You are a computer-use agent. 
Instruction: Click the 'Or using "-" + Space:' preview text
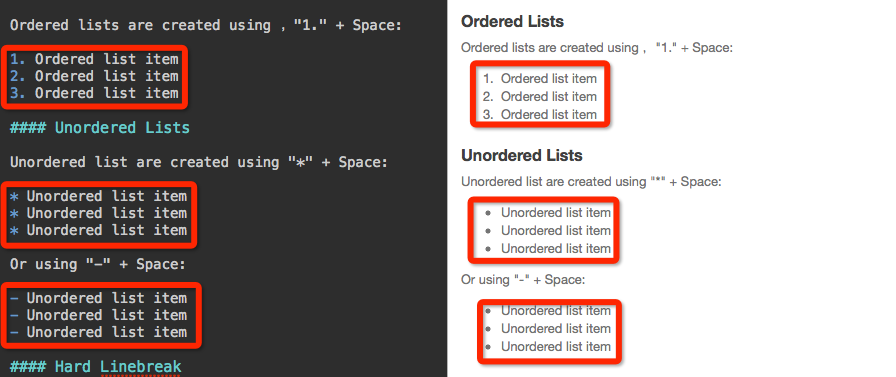point(523,280)
